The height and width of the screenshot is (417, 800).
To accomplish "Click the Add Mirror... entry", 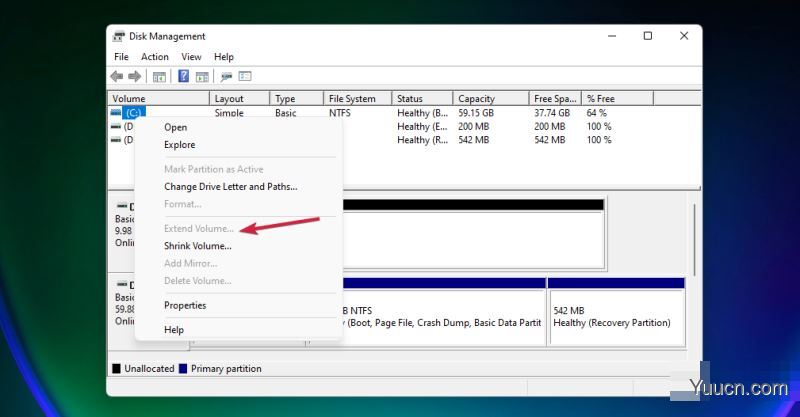I will tap(191, 263).
